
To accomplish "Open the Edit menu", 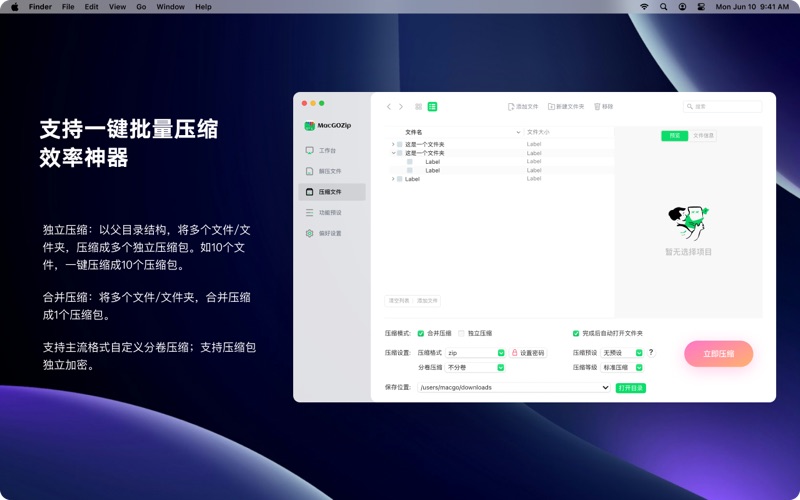I will [x=92, y=7].
